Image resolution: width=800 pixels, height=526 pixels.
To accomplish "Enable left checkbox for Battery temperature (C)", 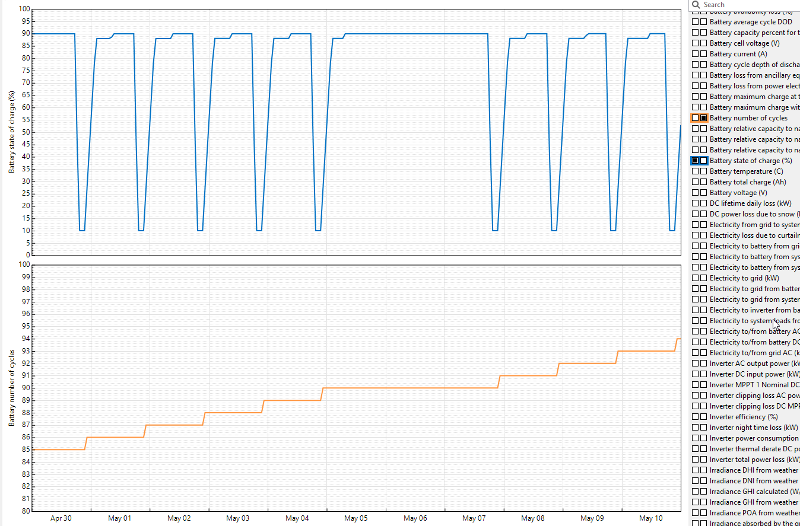I will [x=695, y=171].
